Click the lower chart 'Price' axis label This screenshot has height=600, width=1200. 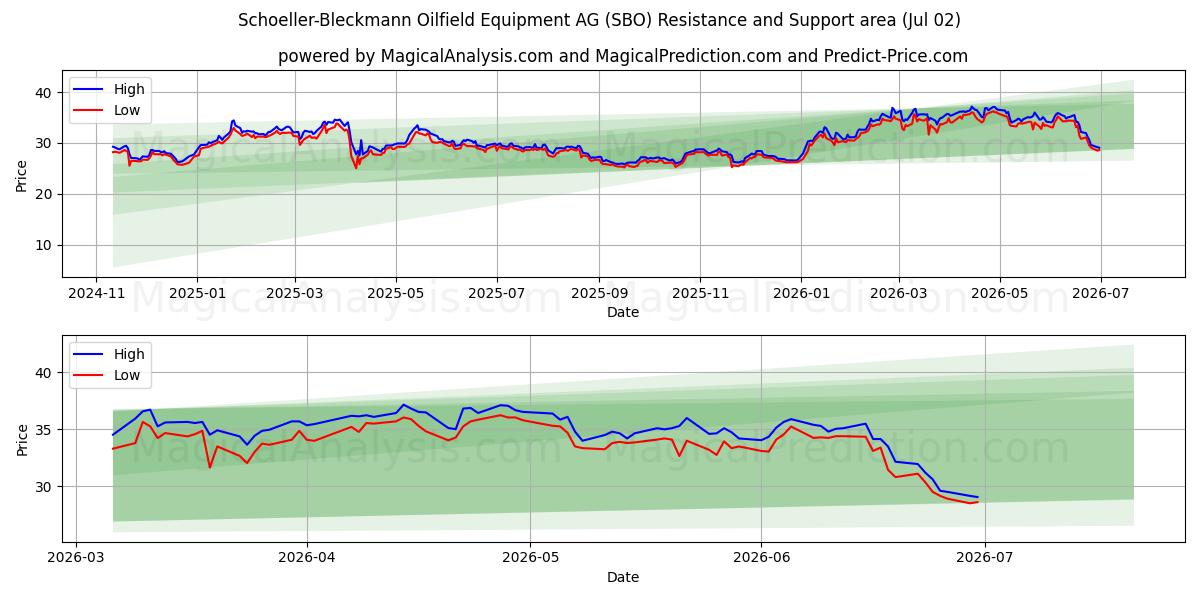[22, 440]
